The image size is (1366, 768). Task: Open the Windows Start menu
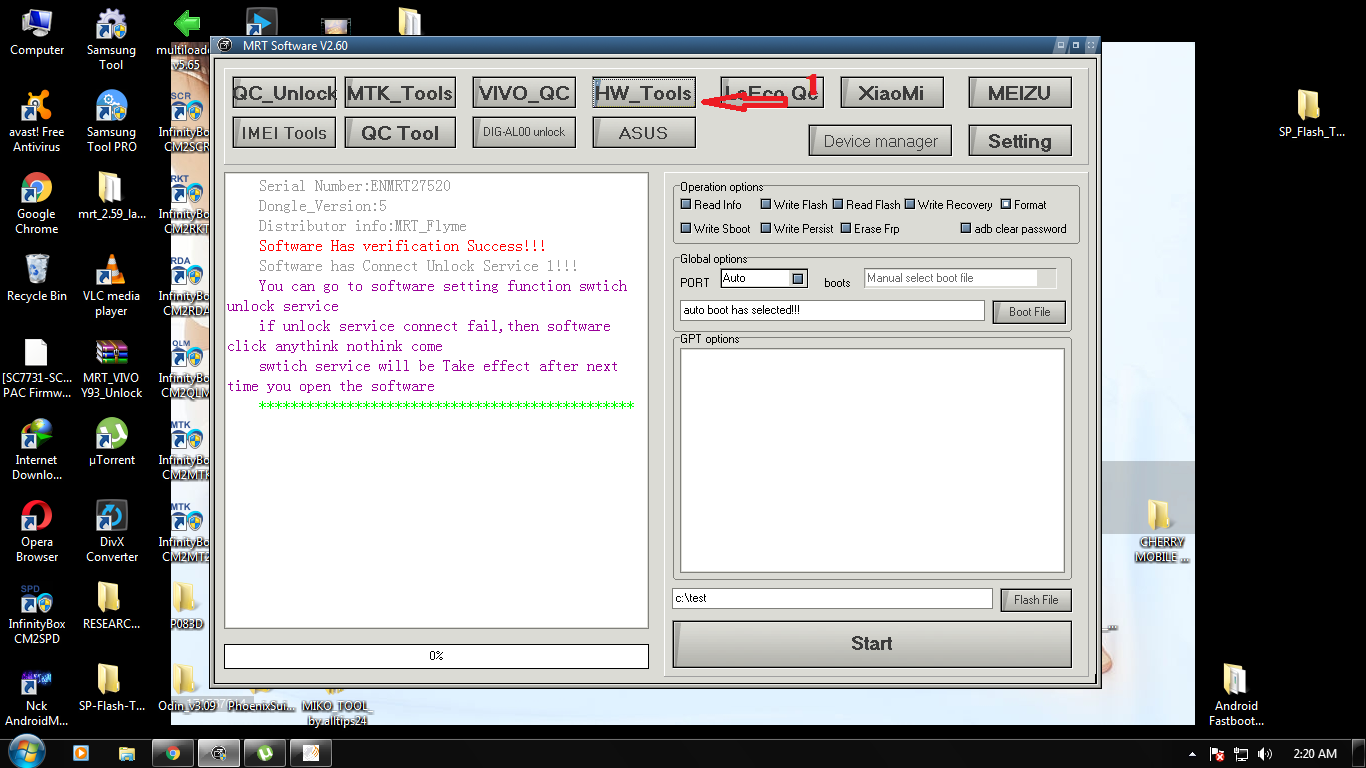(x=26, y=752)
